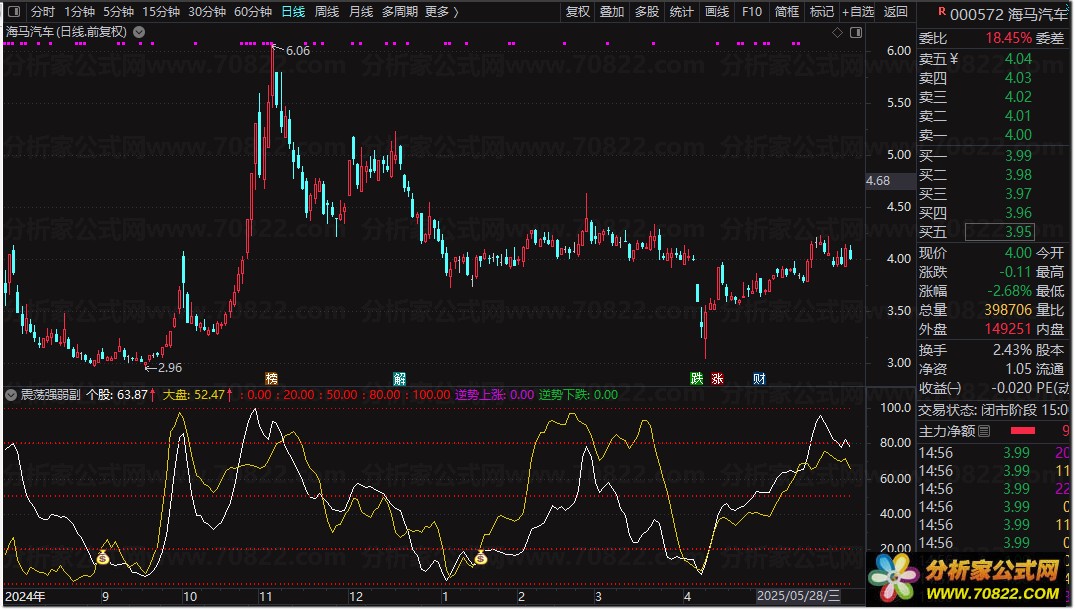The image size is (1076, 610).
Task: Click the money bag icon near January
Action: coord(480,558)
